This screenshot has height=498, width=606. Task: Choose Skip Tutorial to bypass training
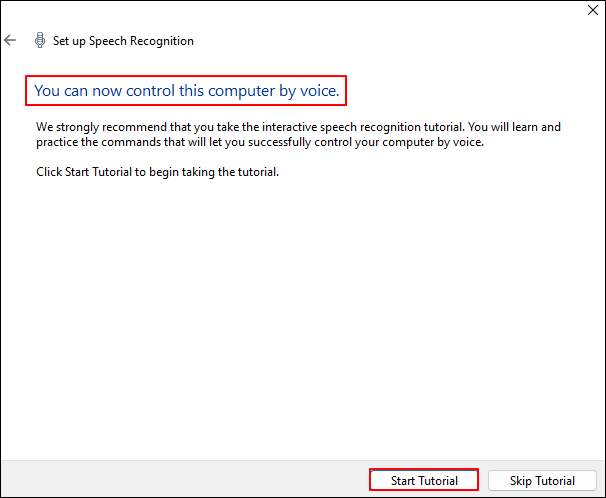(542, 481)
